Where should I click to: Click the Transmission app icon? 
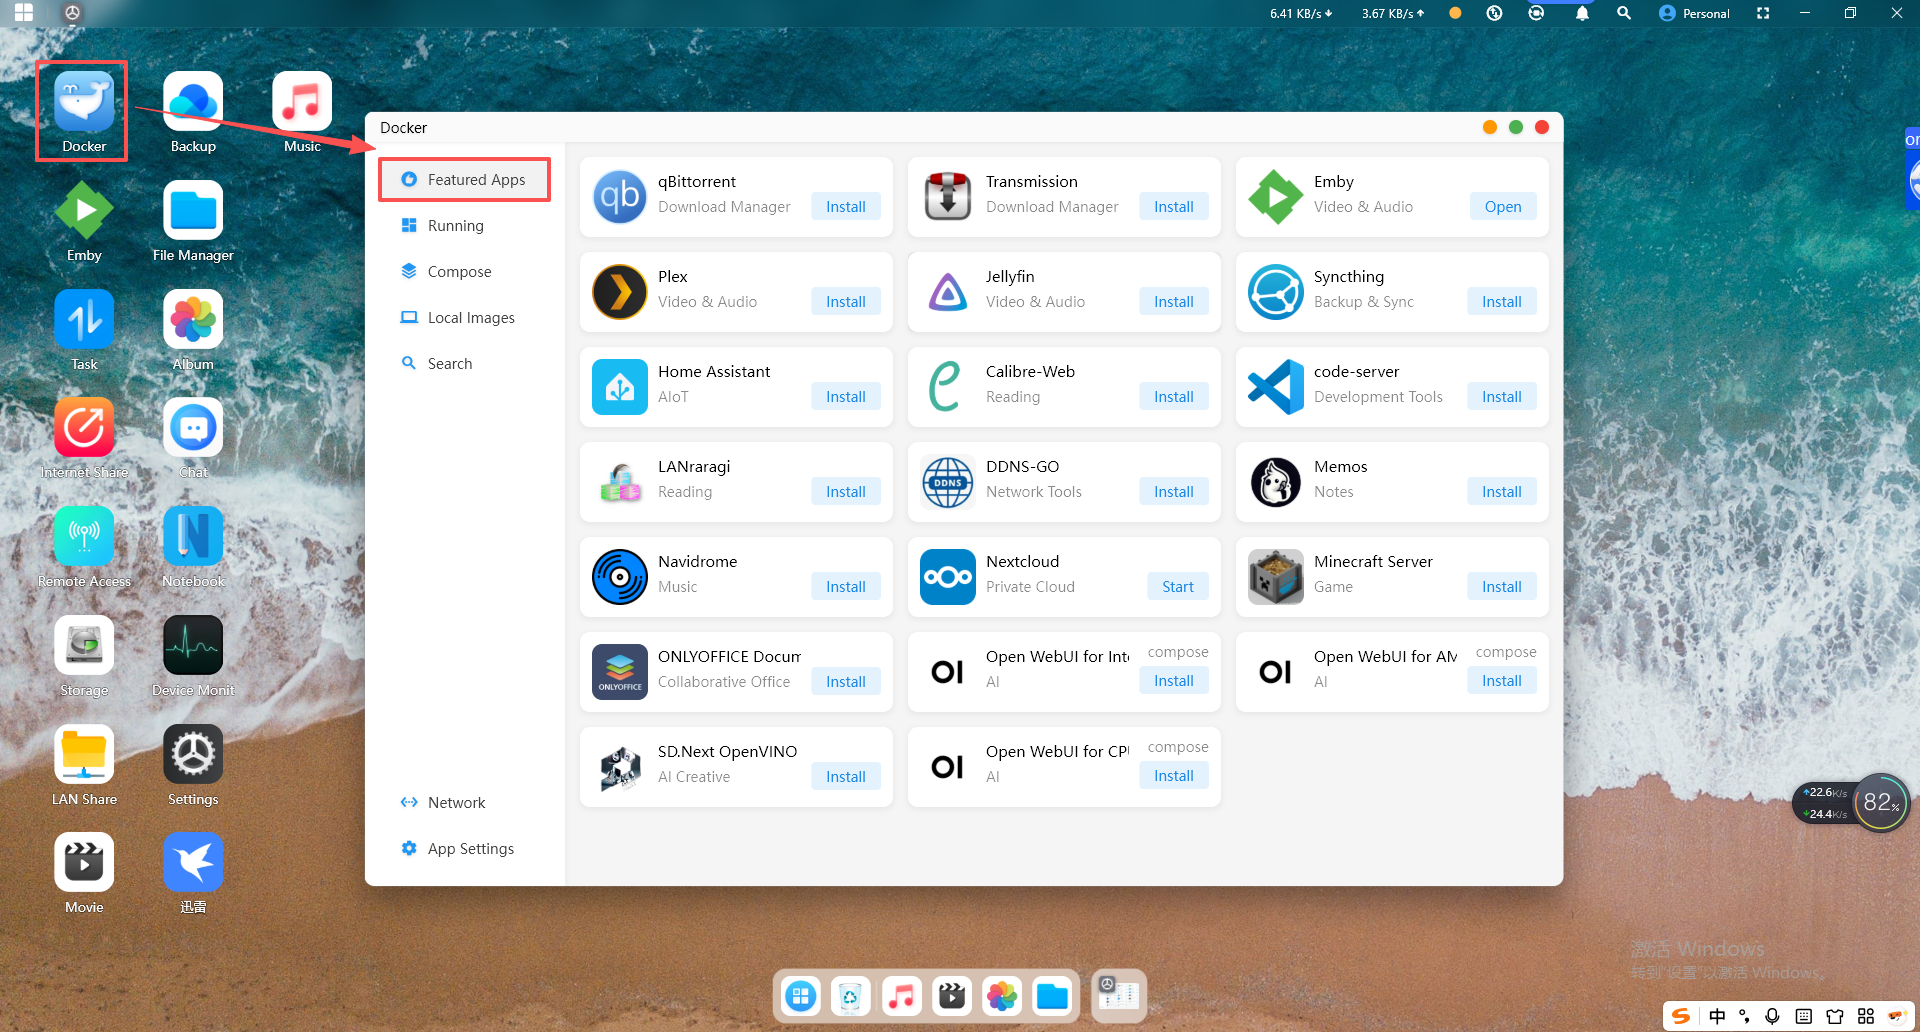click(948, 197)
